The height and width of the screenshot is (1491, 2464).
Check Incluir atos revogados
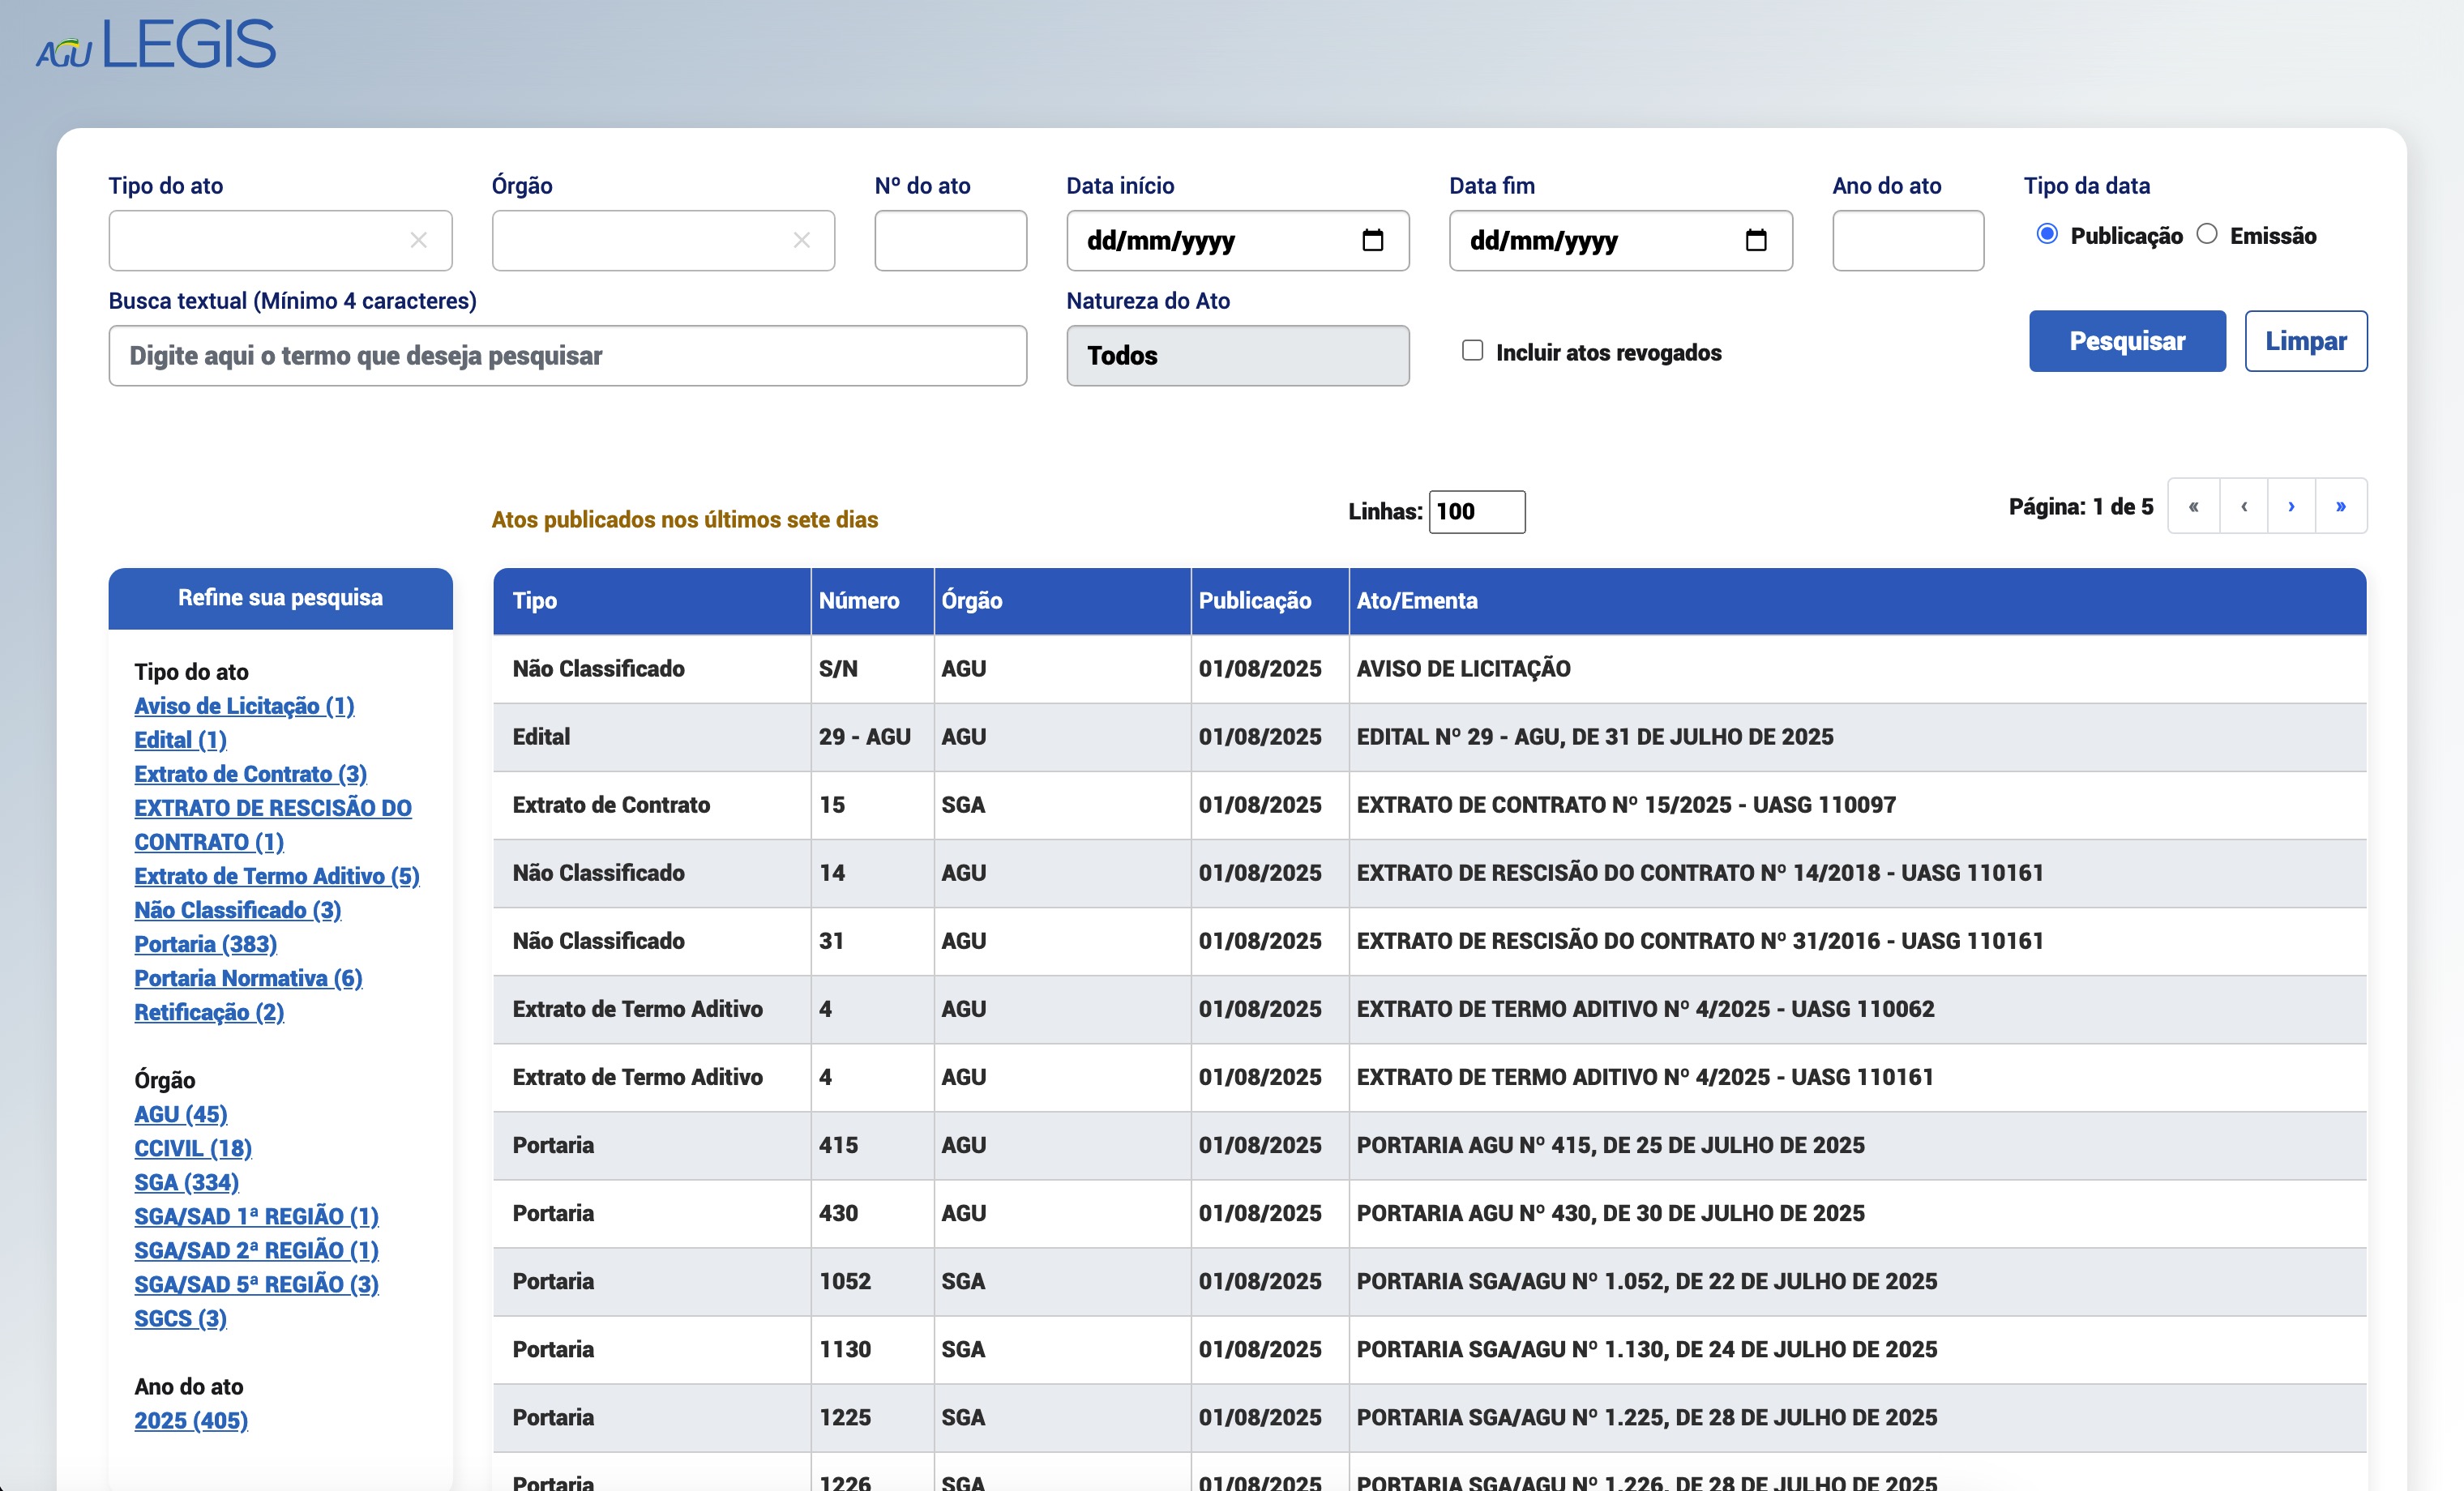click(1472, 350)
